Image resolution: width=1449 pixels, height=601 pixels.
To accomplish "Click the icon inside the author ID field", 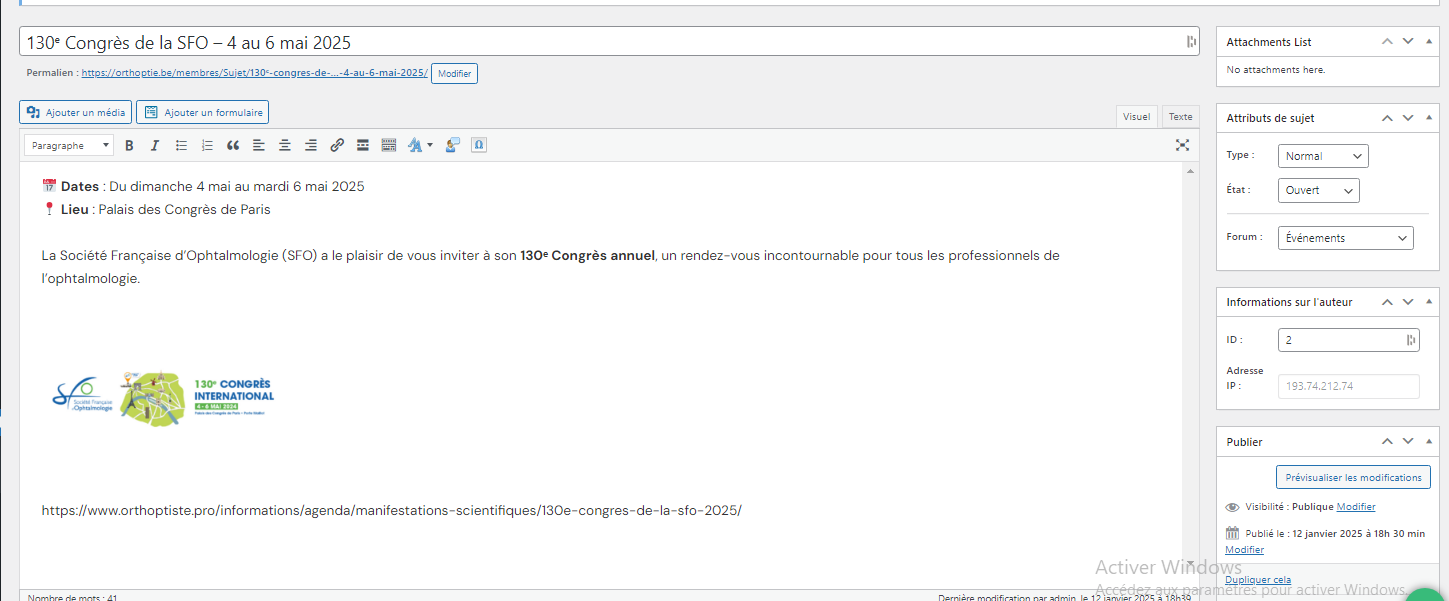I will pyautogui.click(x=1411, y=340).
